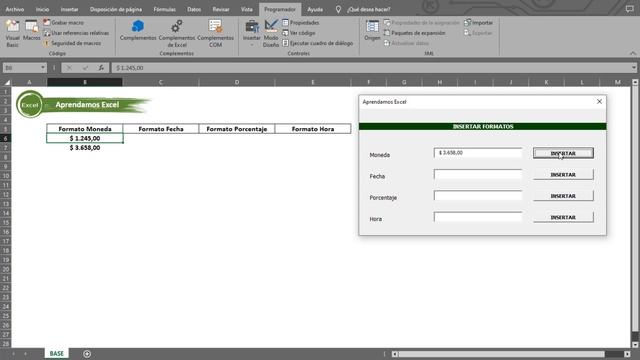Open Seguridad de macros settings
This screenshot has height=360, width=640.
(72, 43)
